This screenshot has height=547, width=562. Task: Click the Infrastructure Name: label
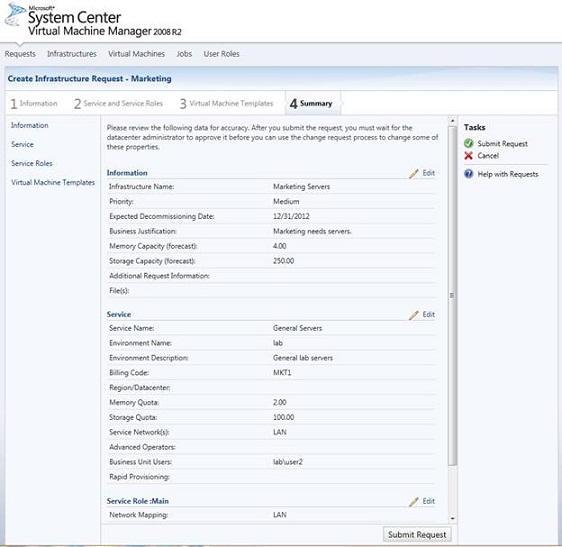pos(142,186)
